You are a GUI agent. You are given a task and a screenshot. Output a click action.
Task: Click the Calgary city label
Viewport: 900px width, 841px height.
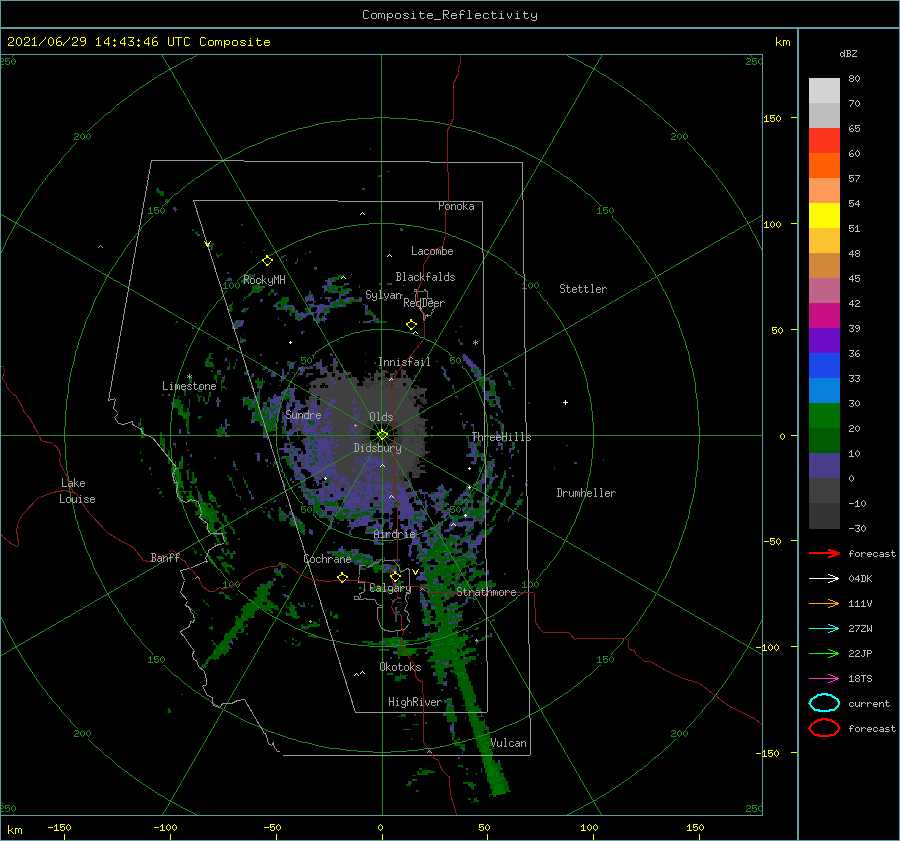(390, 588)
